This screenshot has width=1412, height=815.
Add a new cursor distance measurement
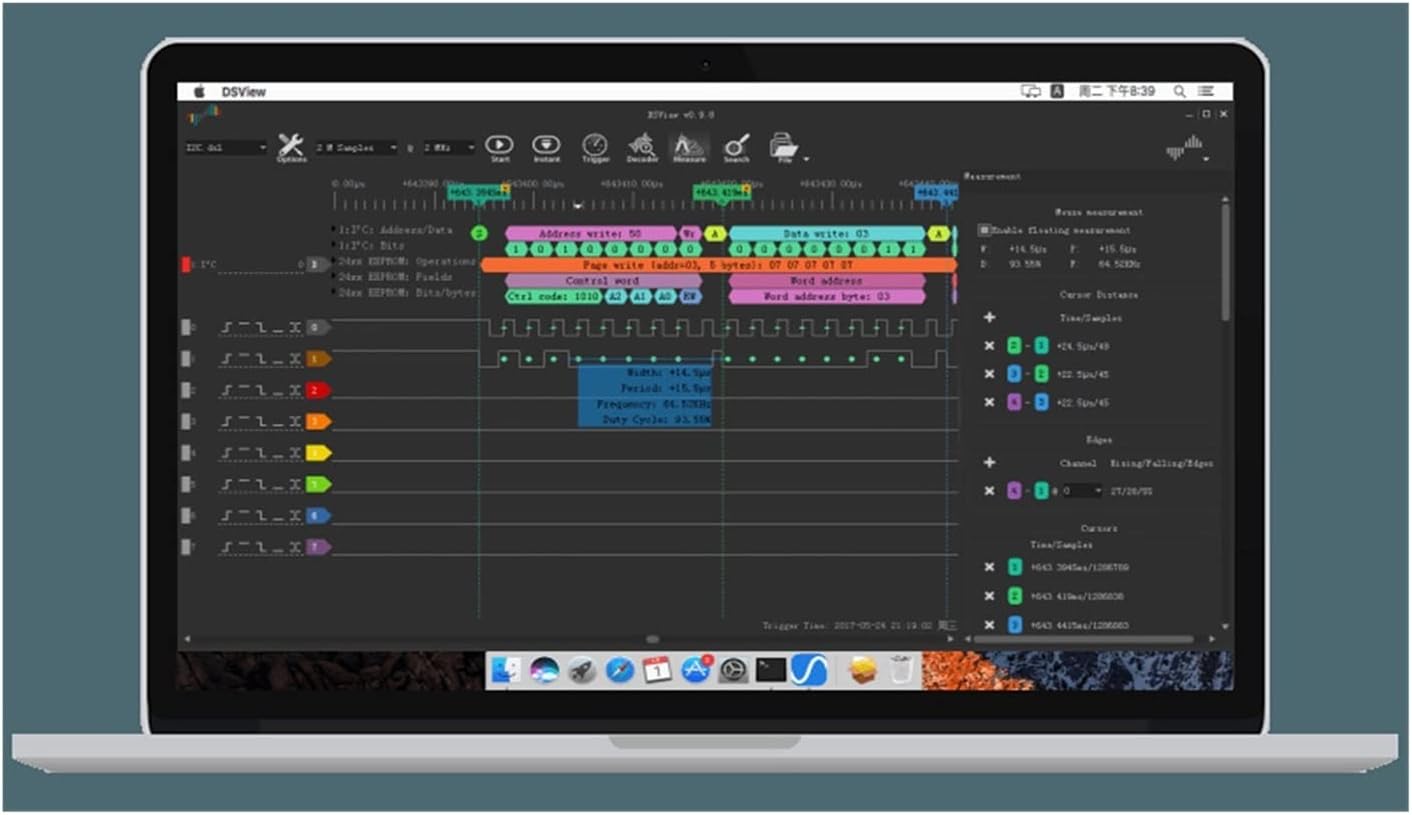(989, 318)
